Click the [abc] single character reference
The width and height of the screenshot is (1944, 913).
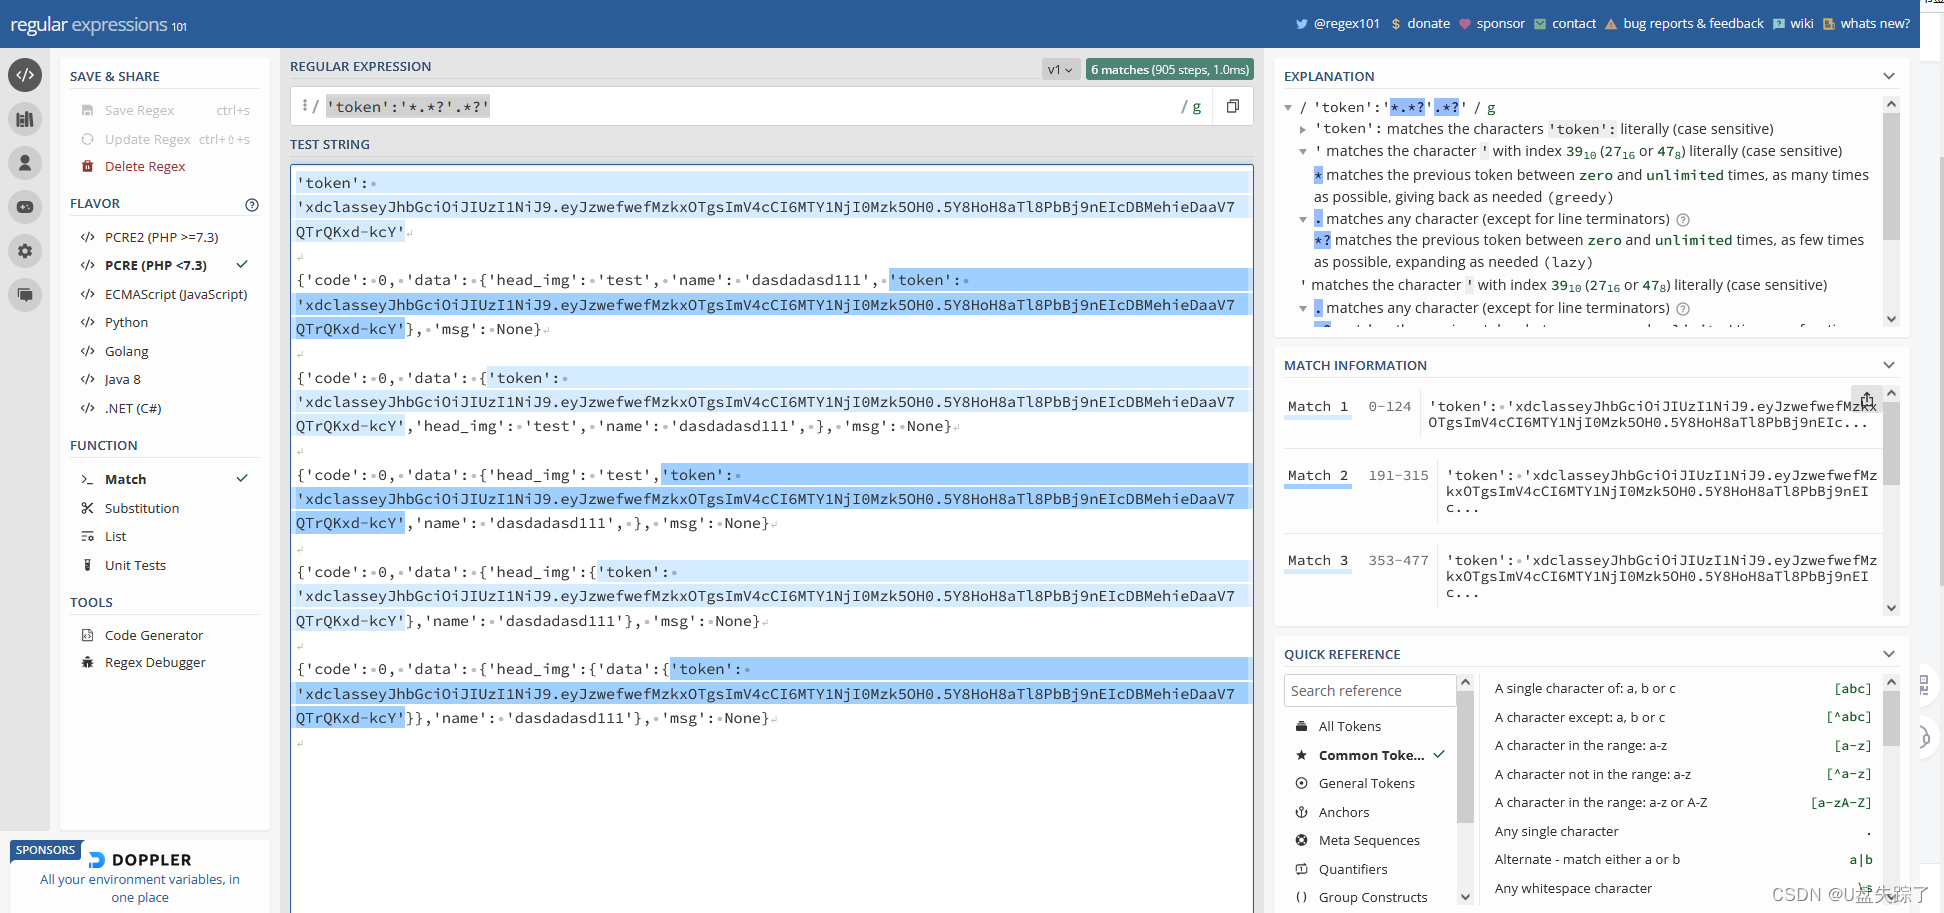coord(1852,689)
